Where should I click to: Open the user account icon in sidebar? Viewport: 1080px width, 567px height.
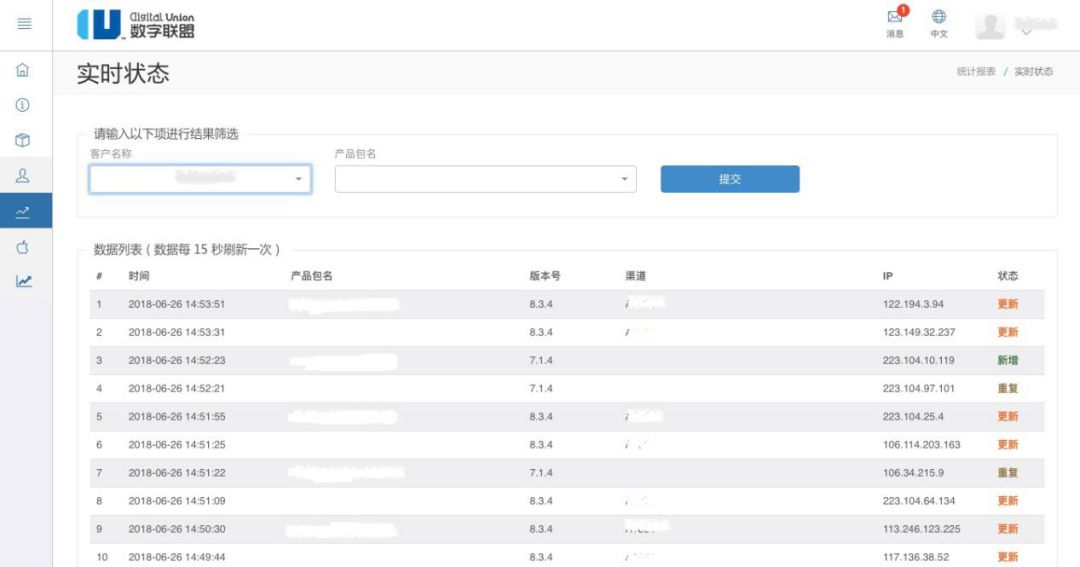pos(23,176)
